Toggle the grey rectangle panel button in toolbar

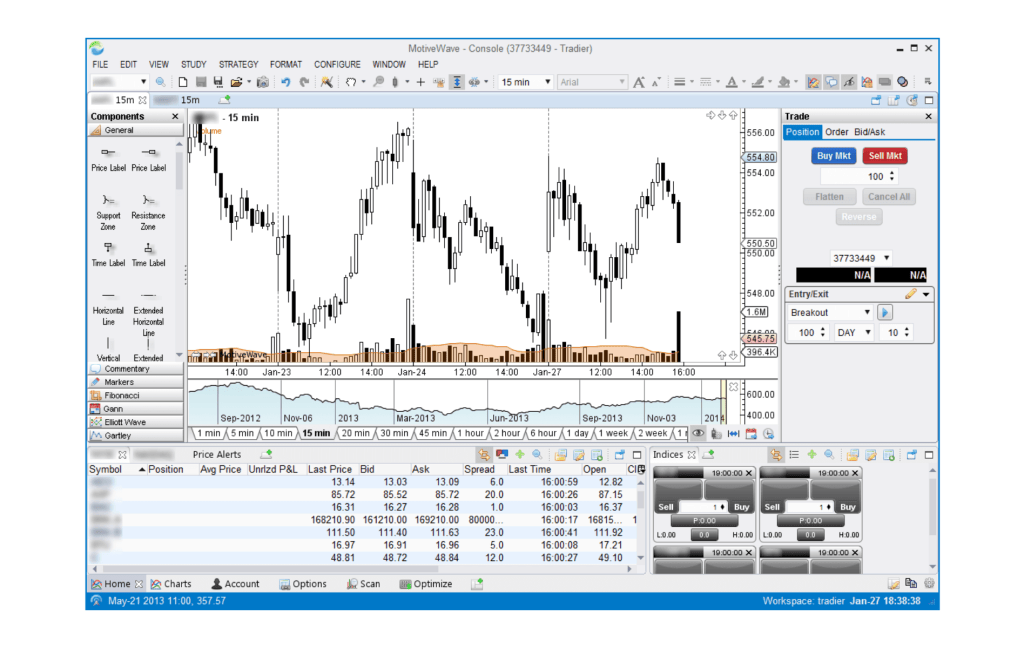pyautogui.click(x=884, y=82)
